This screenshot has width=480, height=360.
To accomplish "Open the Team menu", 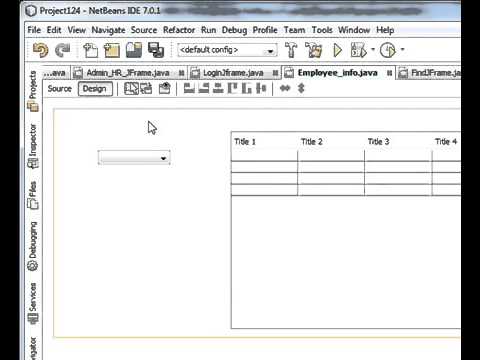I will click(294, 30).
